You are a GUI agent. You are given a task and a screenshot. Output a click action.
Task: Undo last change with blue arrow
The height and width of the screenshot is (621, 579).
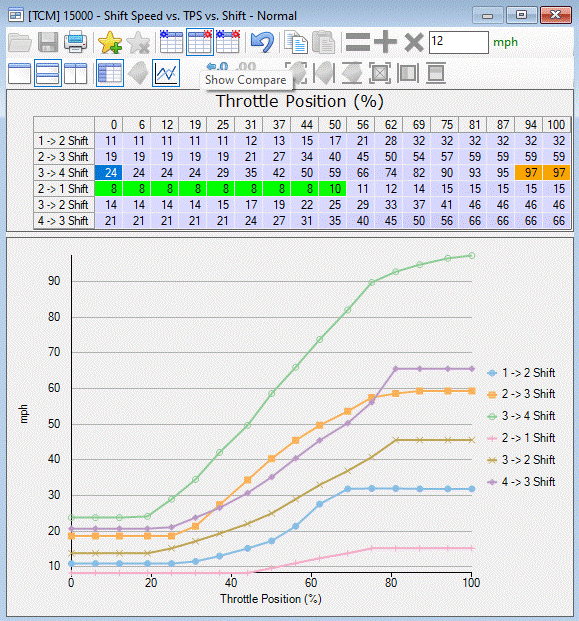[262, 42]
